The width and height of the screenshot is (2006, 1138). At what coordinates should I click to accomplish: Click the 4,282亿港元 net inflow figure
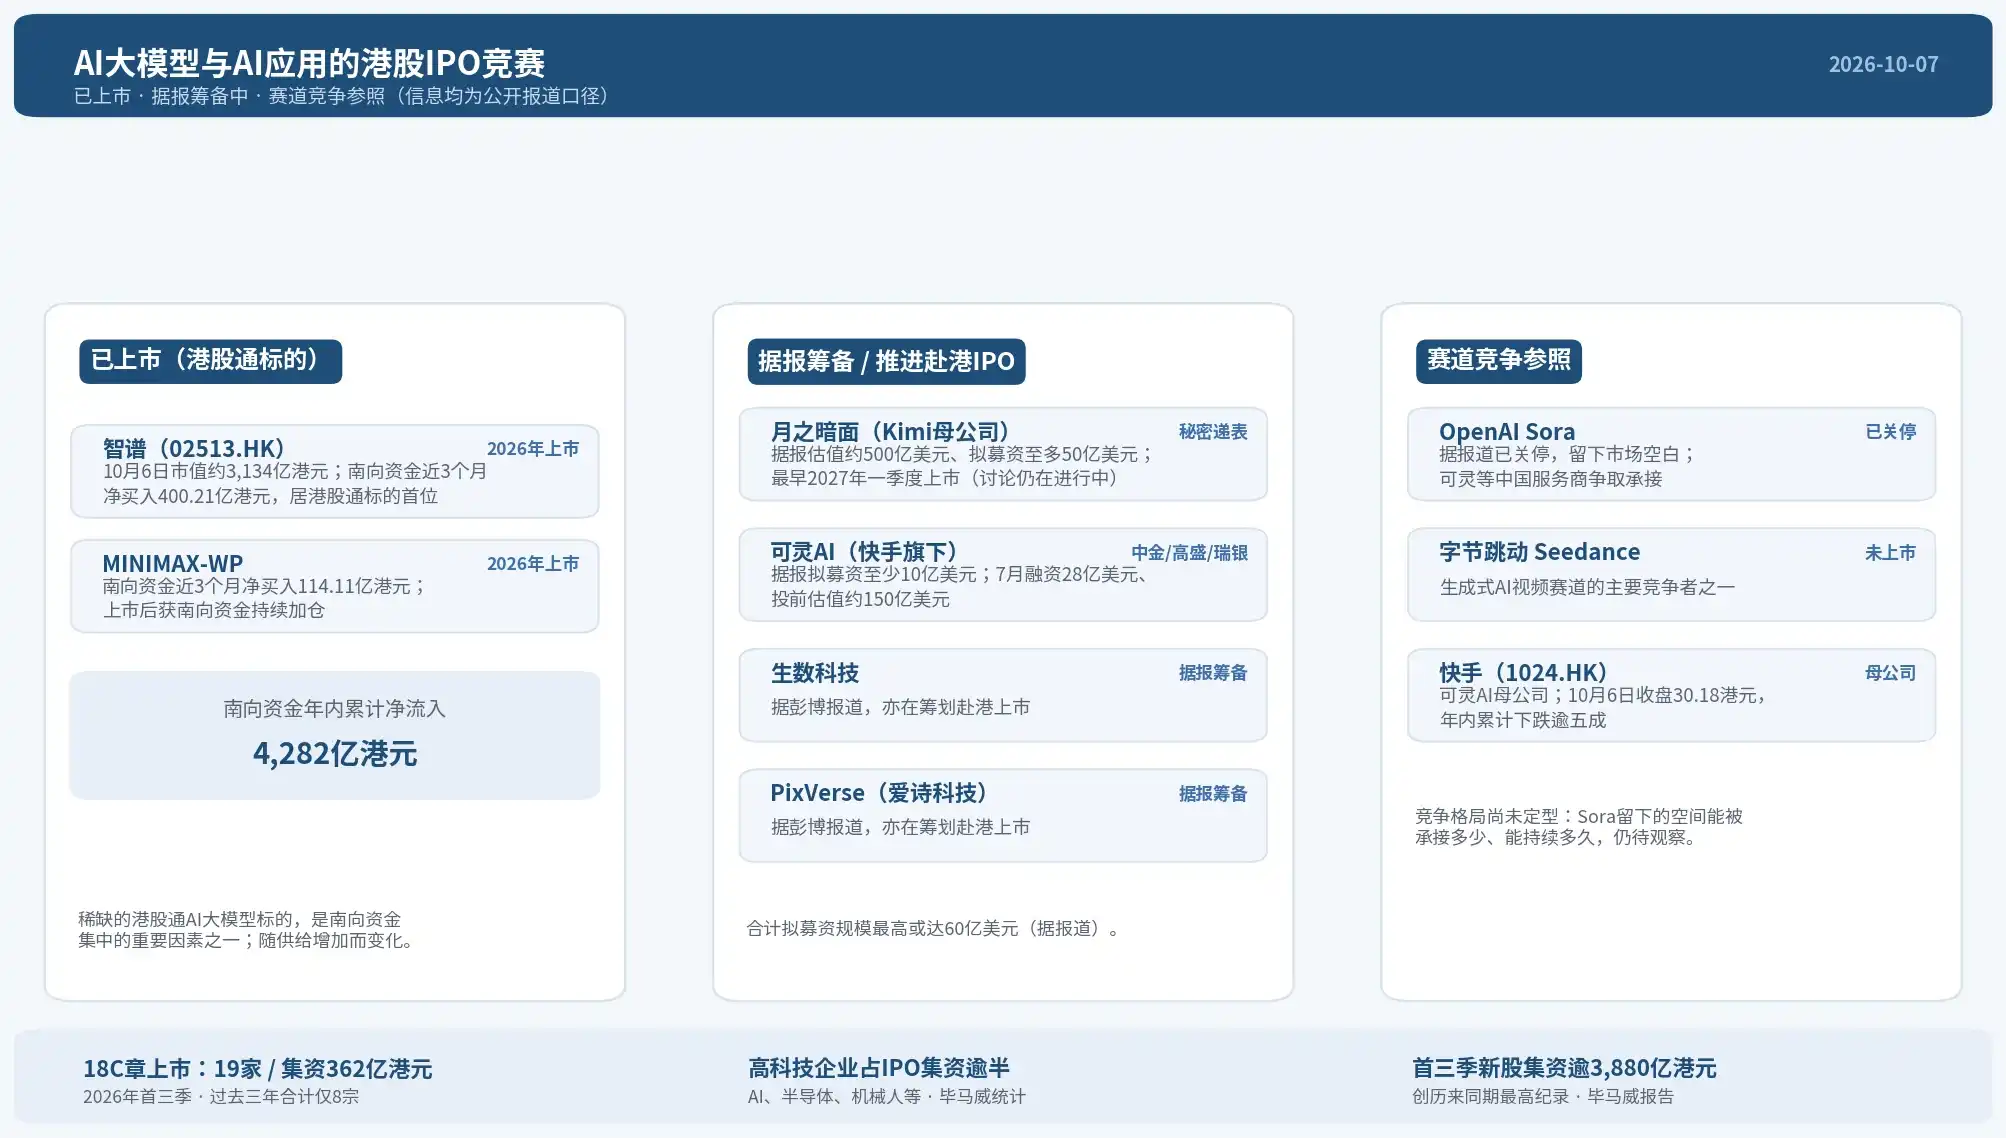coord(335,754)
